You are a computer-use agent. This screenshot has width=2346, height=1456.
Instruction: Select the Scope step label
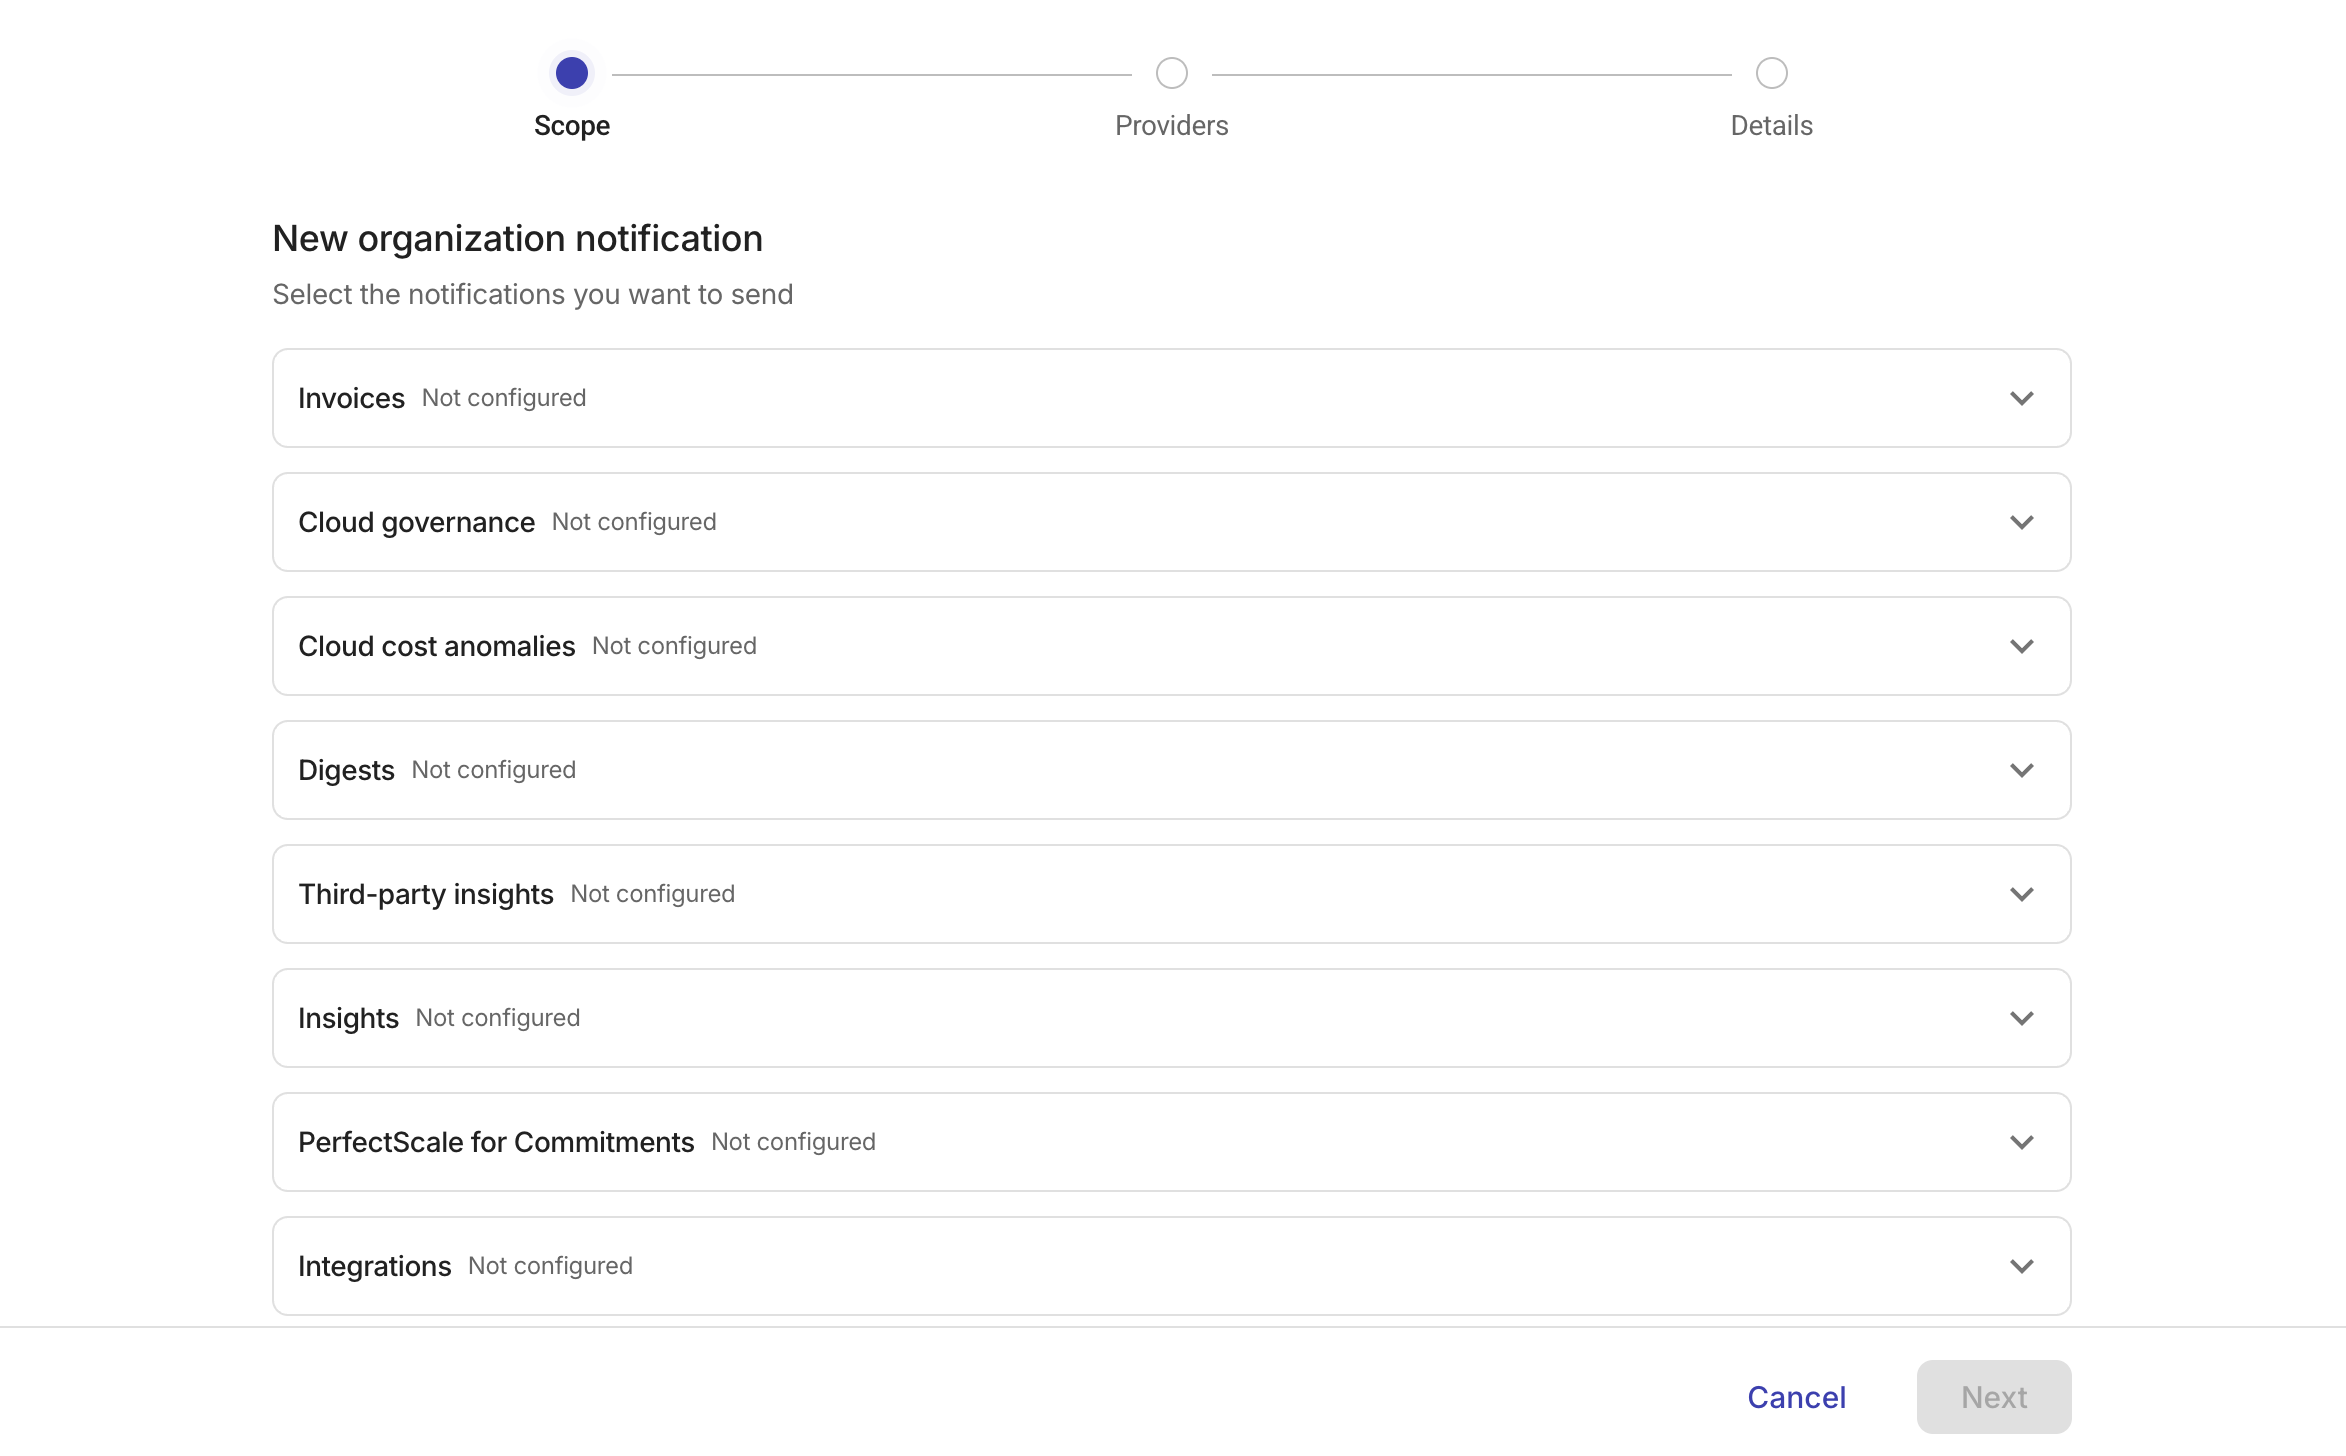coord(572,126)
